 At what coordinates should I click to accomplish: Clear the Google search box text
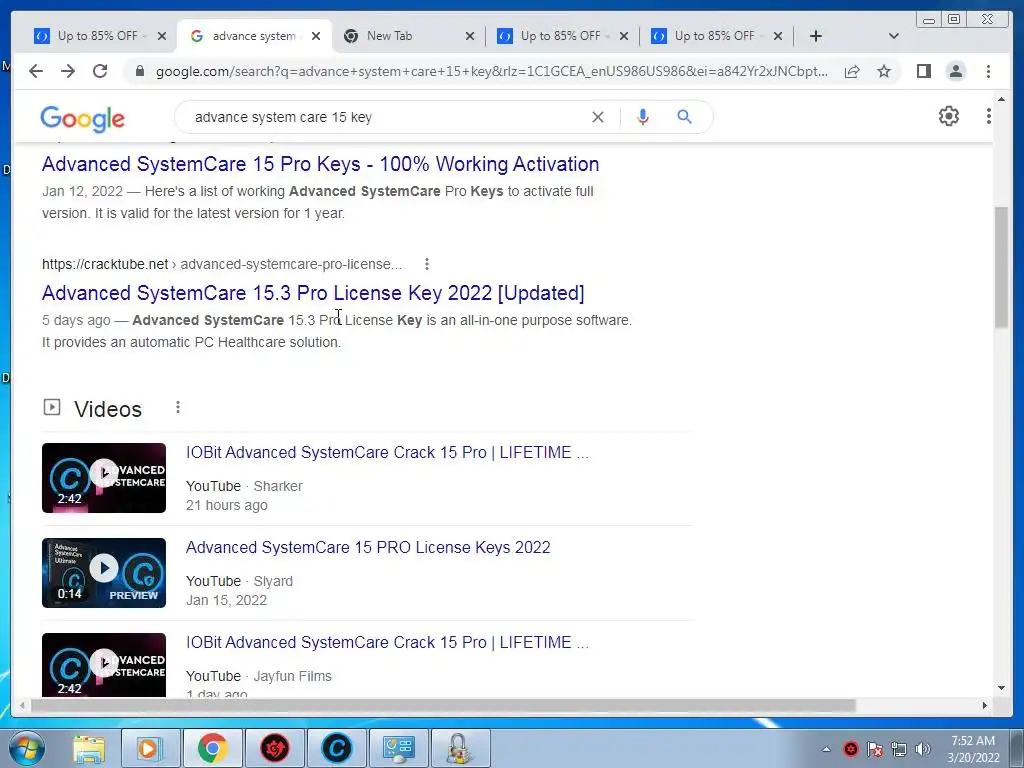(598, 117)
